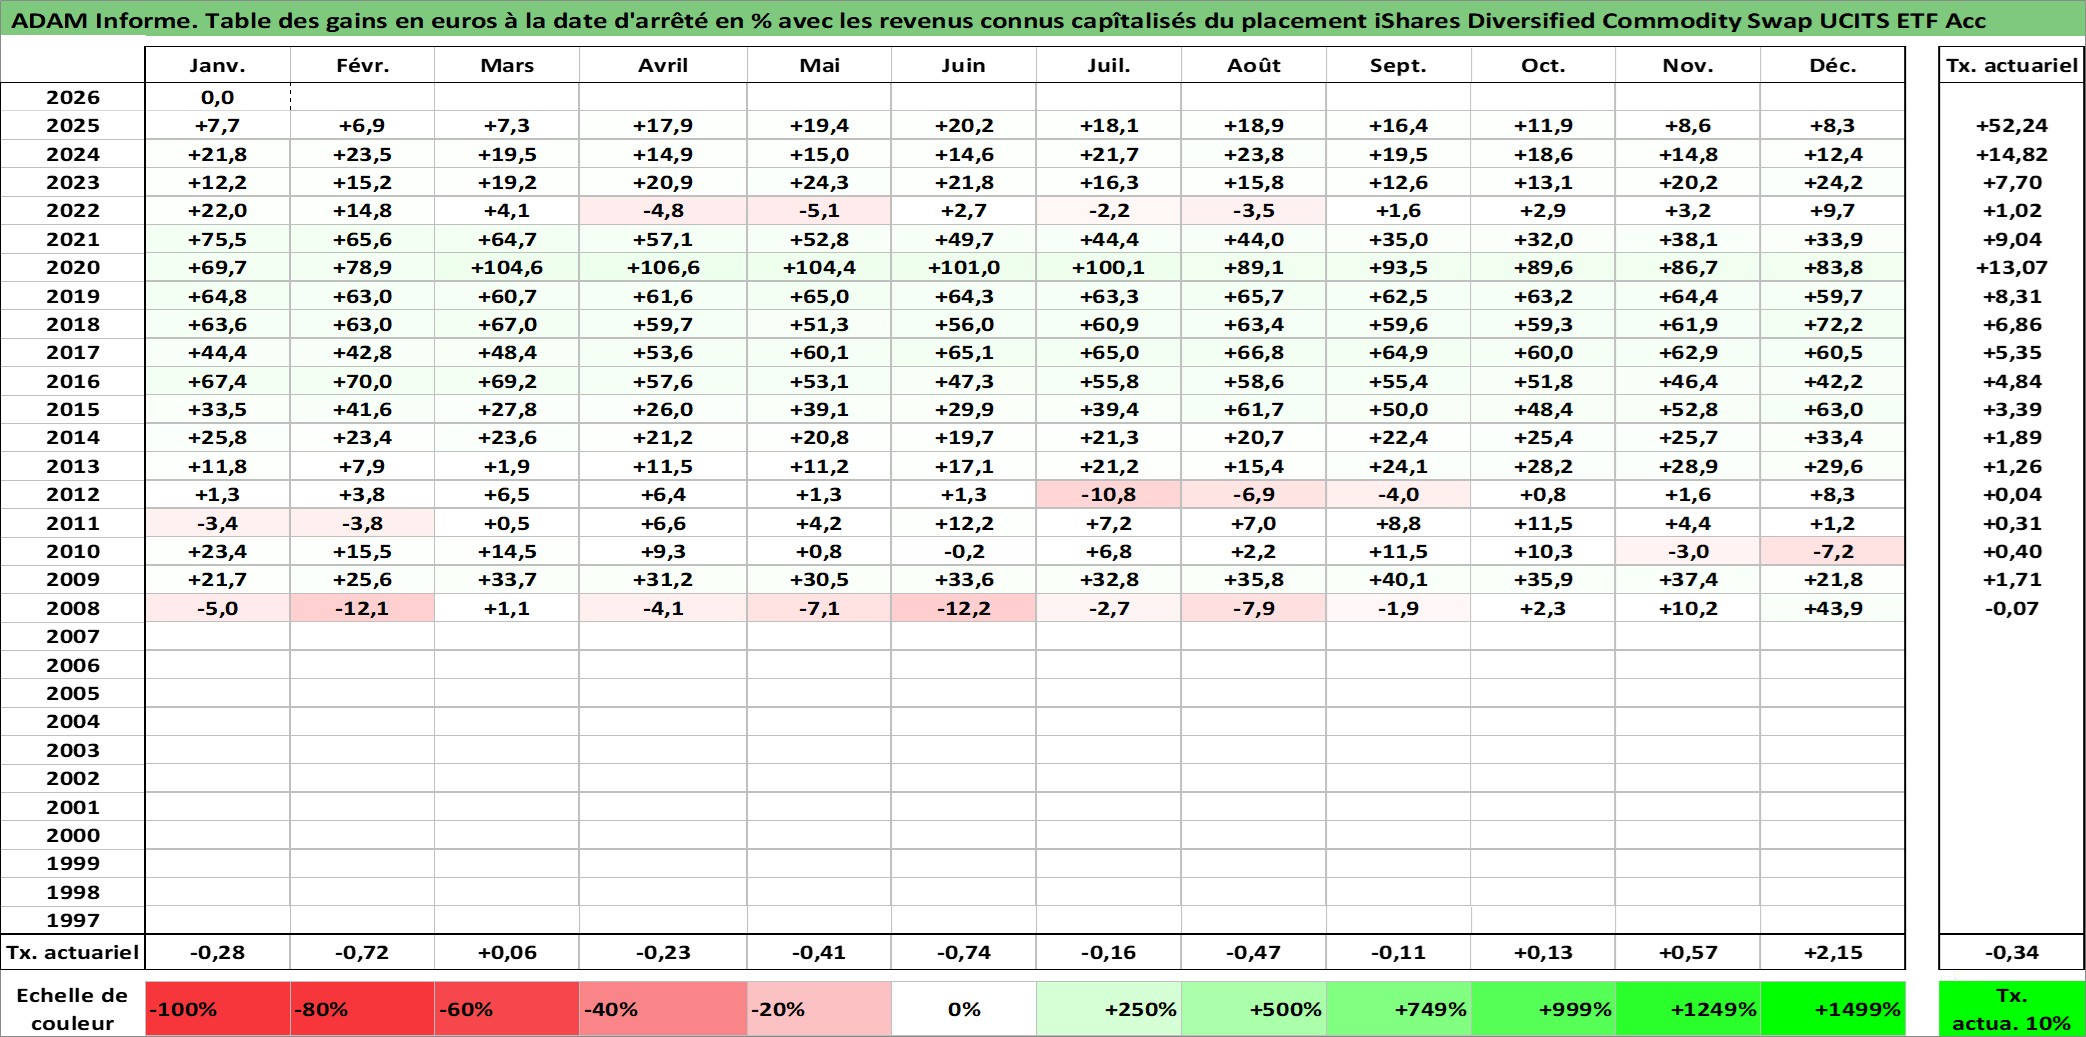Click the 0% white legend cell
Viewport: 2086px width, 1037px height.
tap(964, 1009)
